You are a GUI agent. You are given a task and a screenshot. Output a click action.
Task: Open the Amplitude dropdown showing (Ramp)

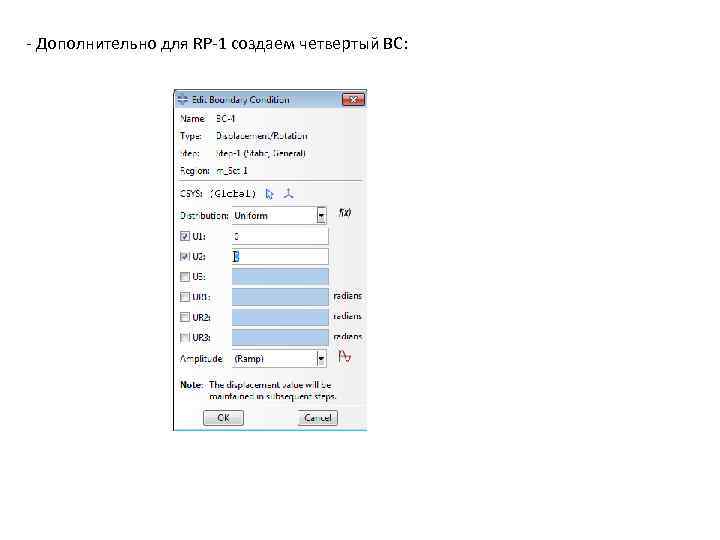click(279, 359)
